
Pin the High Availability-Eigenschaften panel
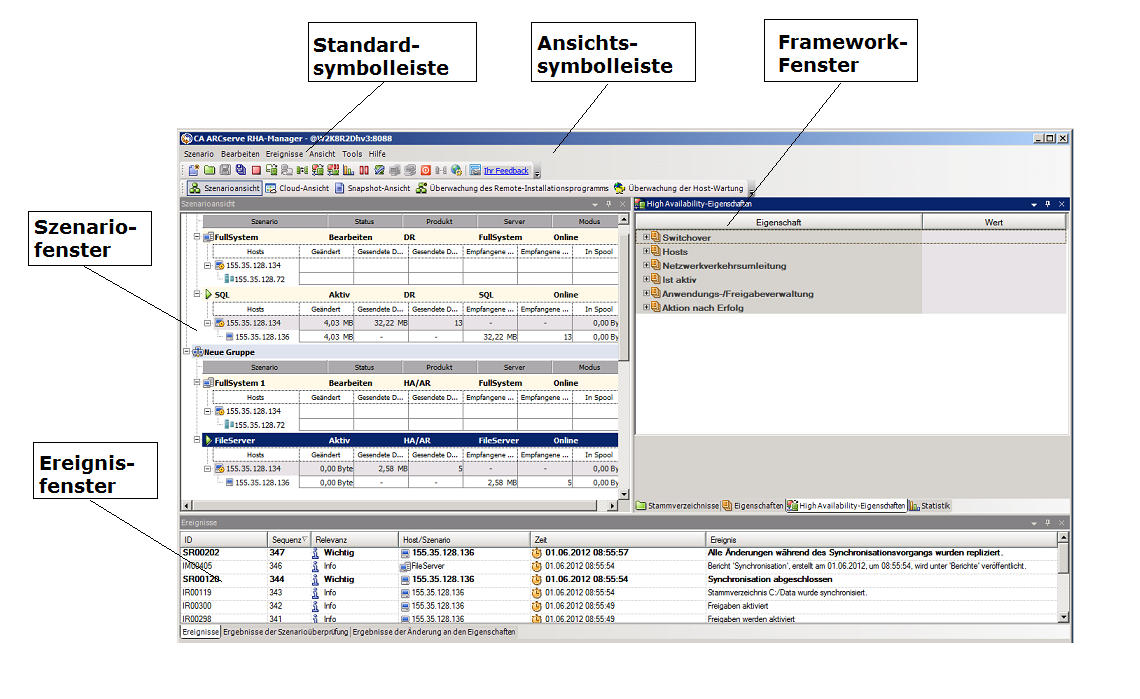[x=1047, y=204]
